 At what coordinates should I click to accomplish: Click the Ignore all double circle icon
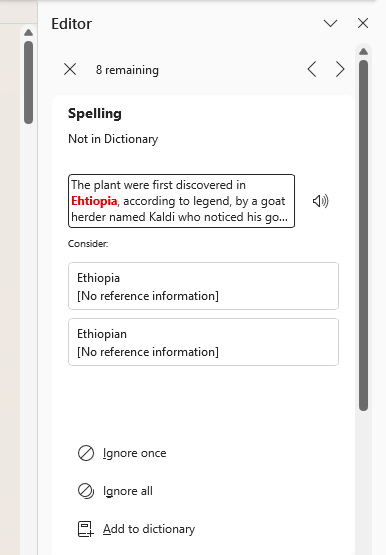[86, 491]
